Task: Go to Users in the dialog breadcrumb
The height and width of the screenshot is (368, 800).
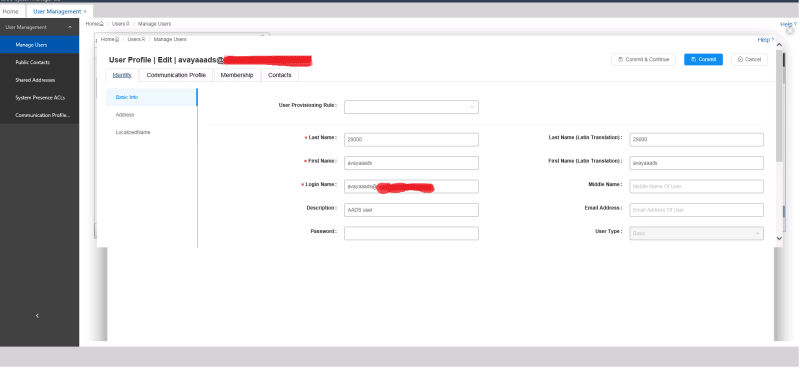Action: (136, 39)
